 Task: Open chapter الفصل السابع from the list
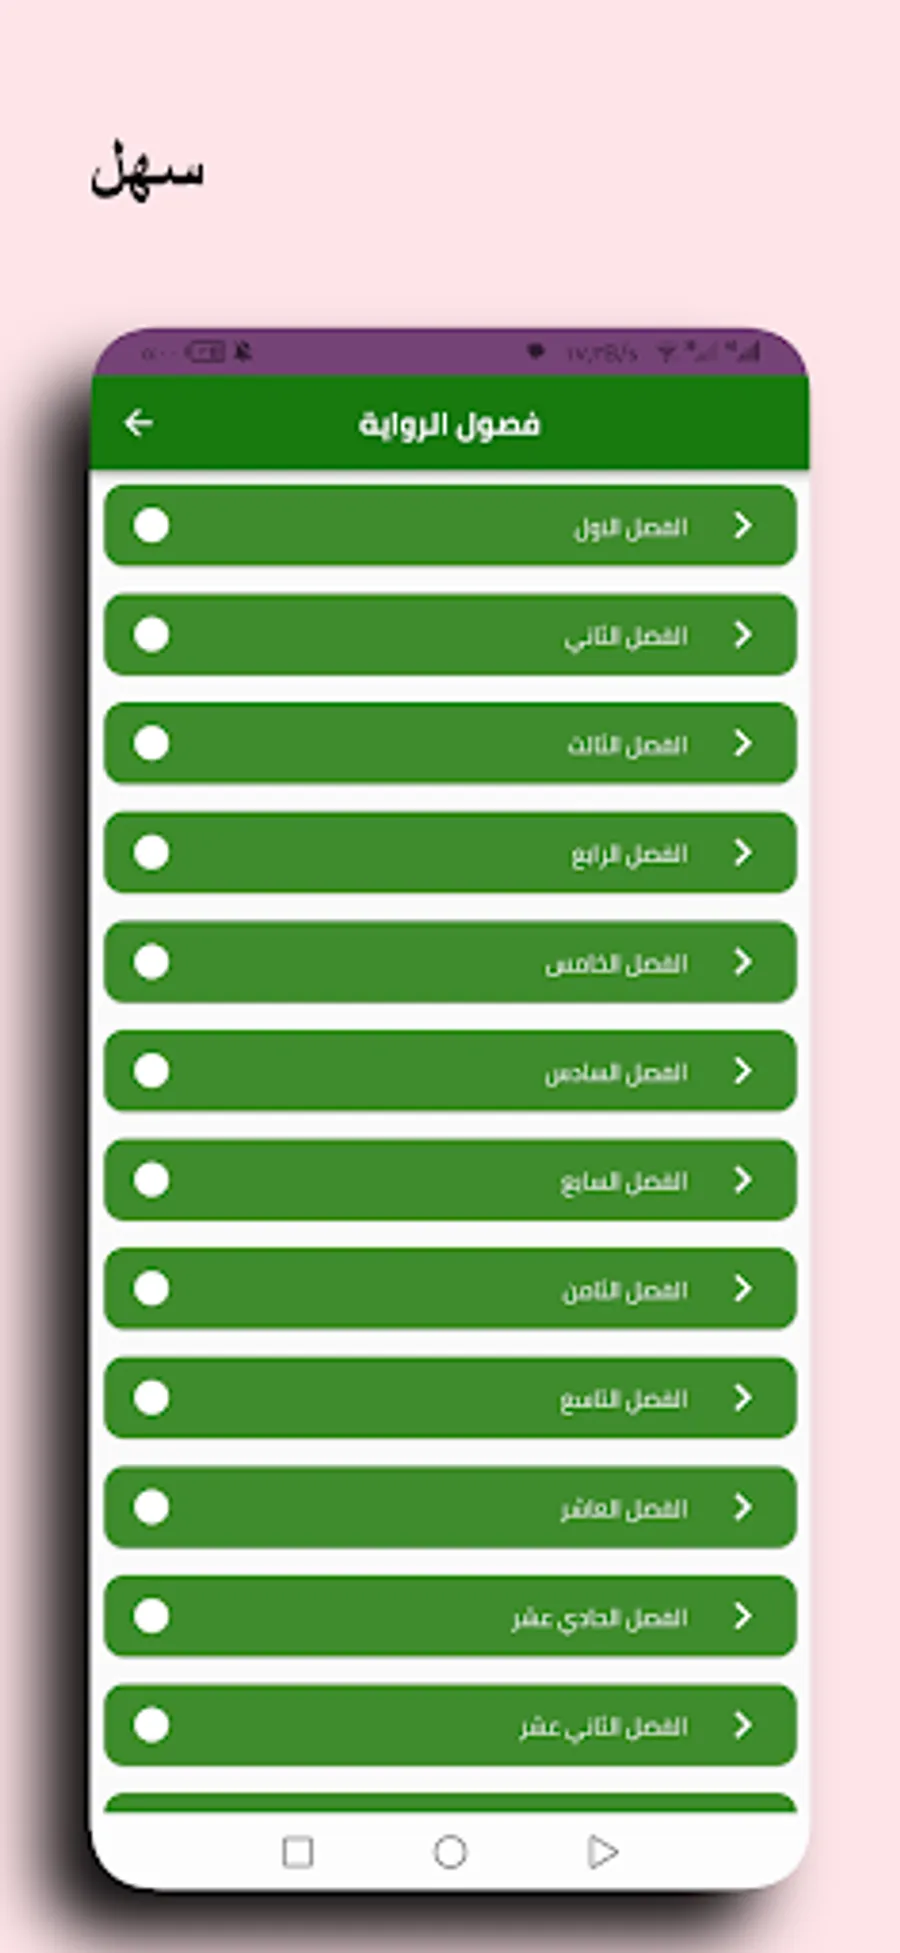tap(623, 1182)
